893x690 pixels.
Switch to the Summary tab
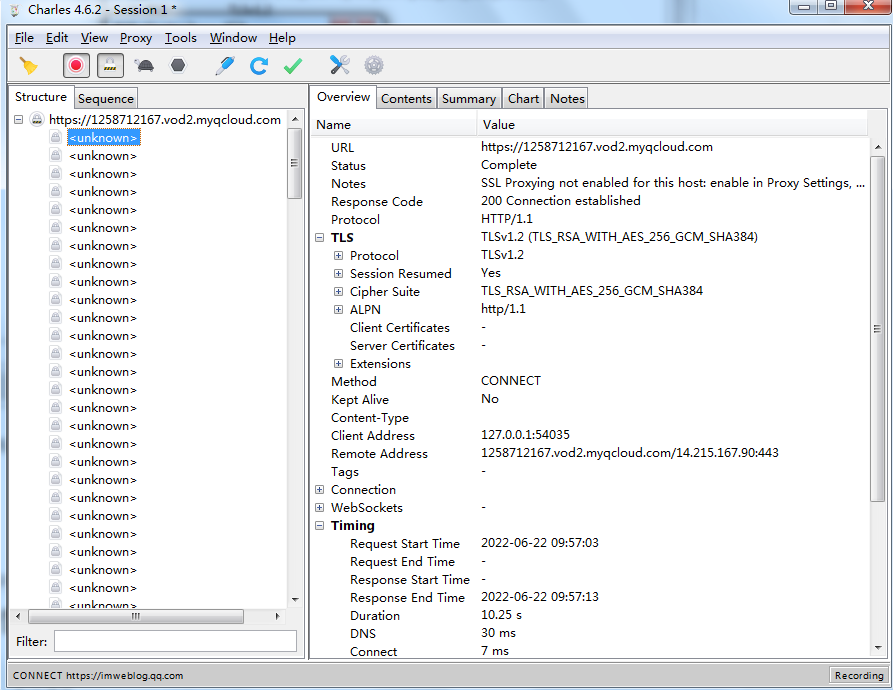pyautogui.click(x=469, y=98)
